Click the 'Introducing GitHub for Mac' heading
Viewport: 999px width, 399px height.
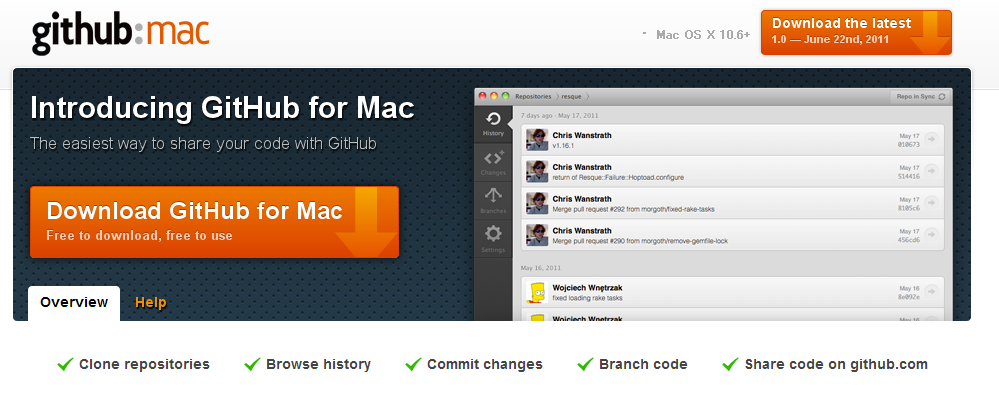[x=222, y=108]
